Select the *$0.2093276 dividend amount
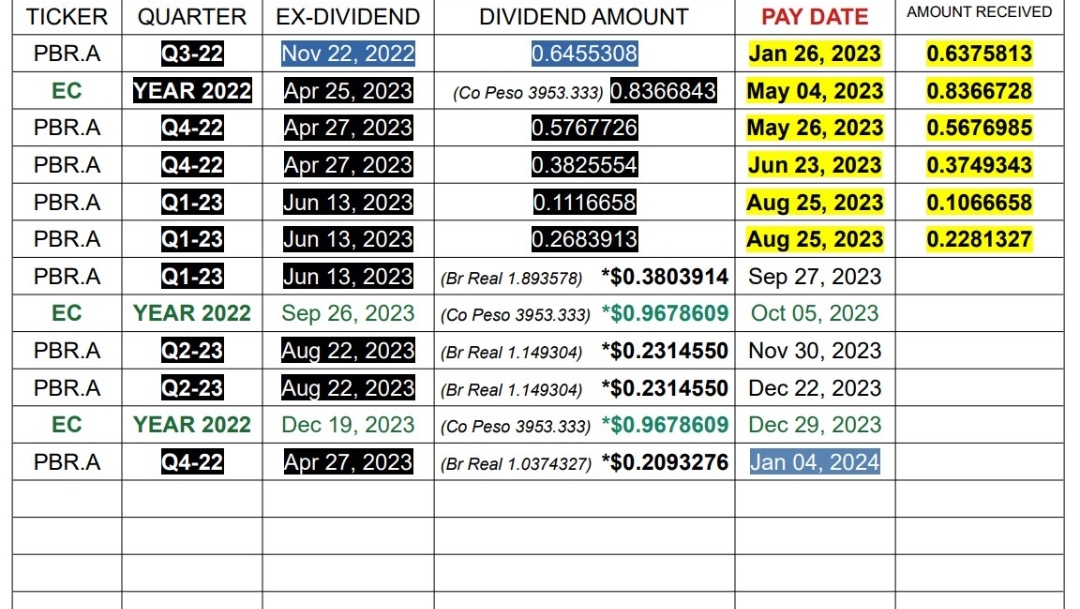 pyautogui.click(x=665, y=462)
